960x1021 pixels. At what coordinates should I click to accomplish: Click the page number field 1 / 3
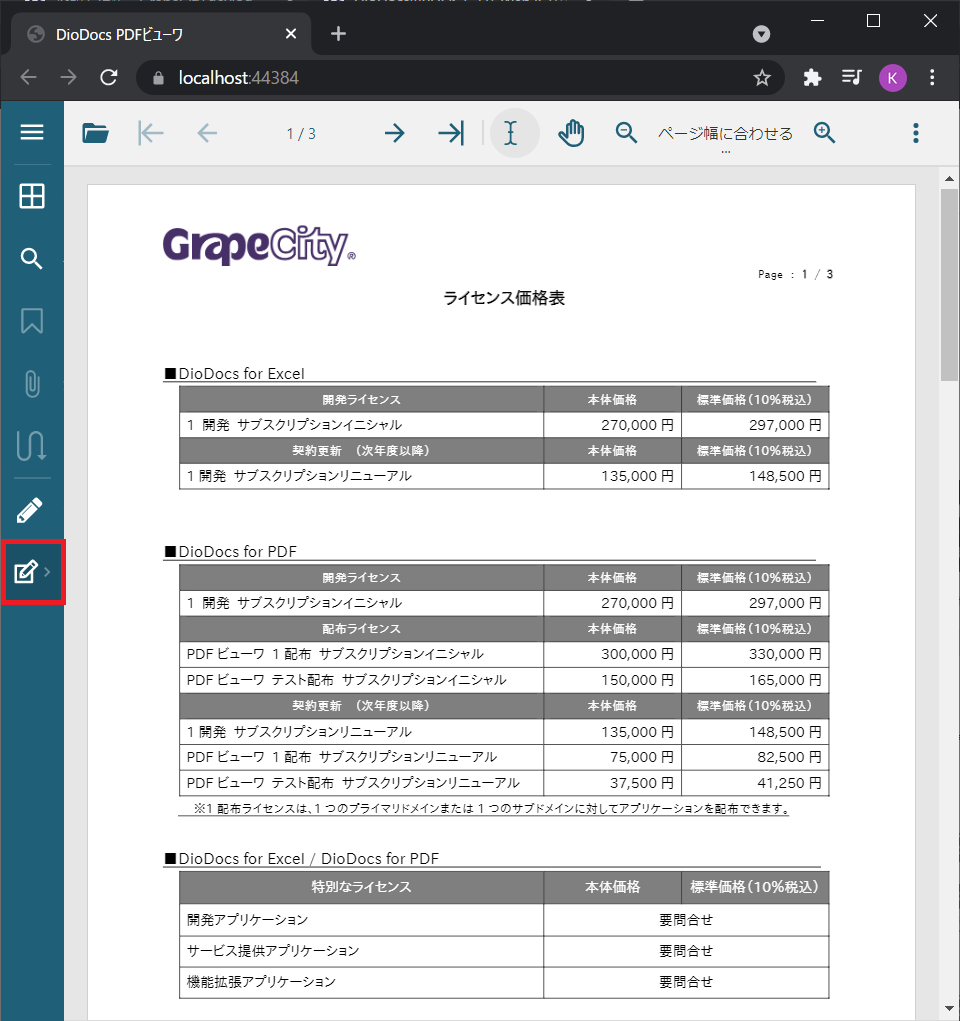pos(302,133)
